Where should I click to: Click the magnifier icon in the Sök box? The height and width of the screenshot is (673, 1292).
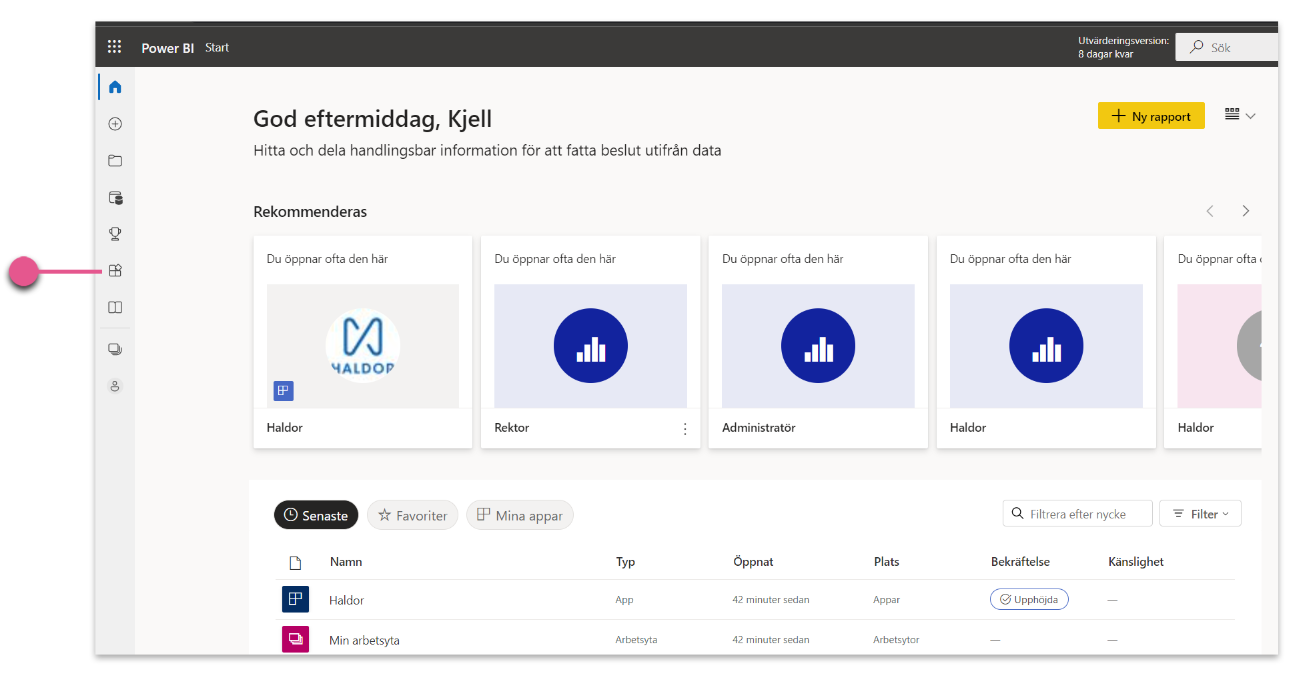(x=1197, y=47)
